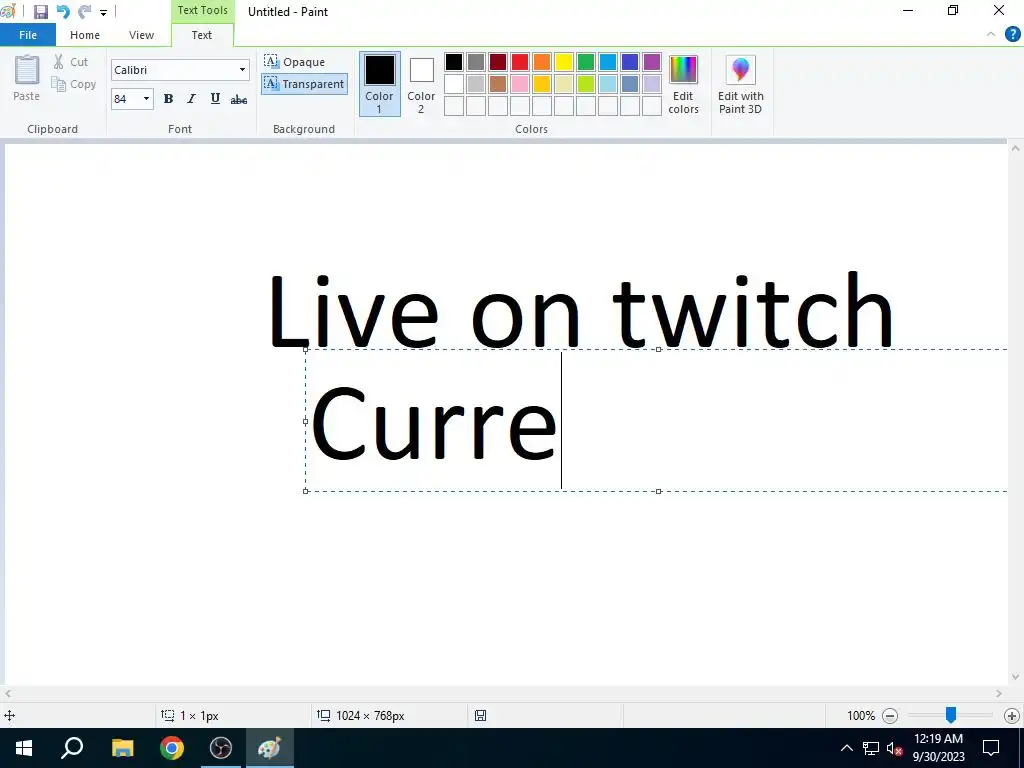Open the notification center icon

[991, 748]
